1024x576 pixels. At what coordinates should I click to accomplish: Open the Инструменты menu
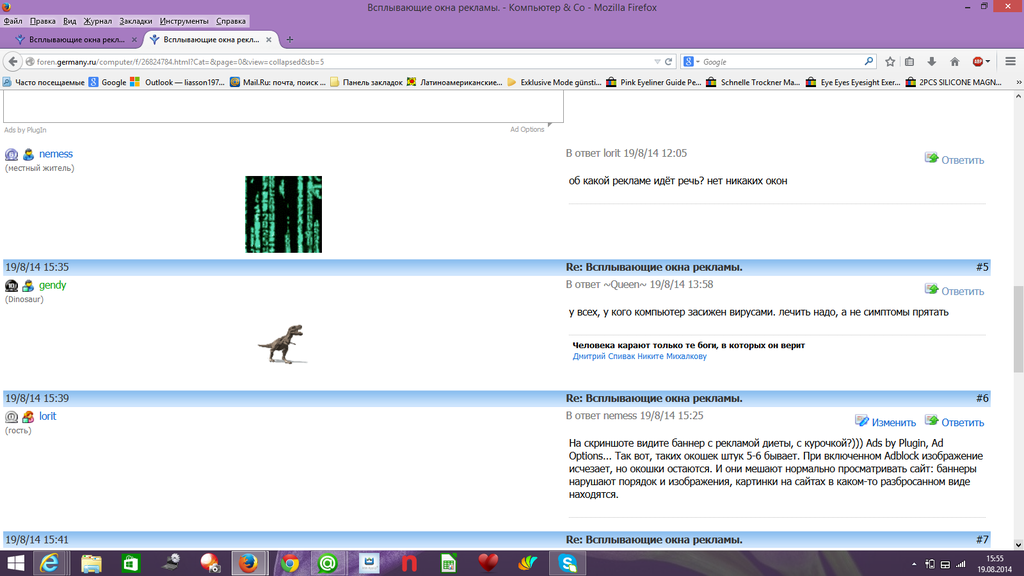[x=184, y=21]
